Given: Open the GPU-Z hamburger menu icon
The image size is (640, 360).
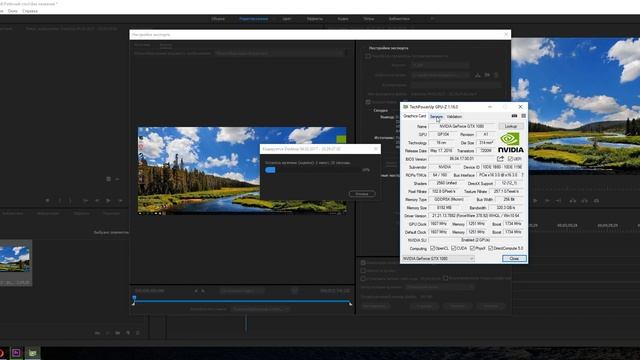Looking at the screenshot, I should (x=524, y=116).
